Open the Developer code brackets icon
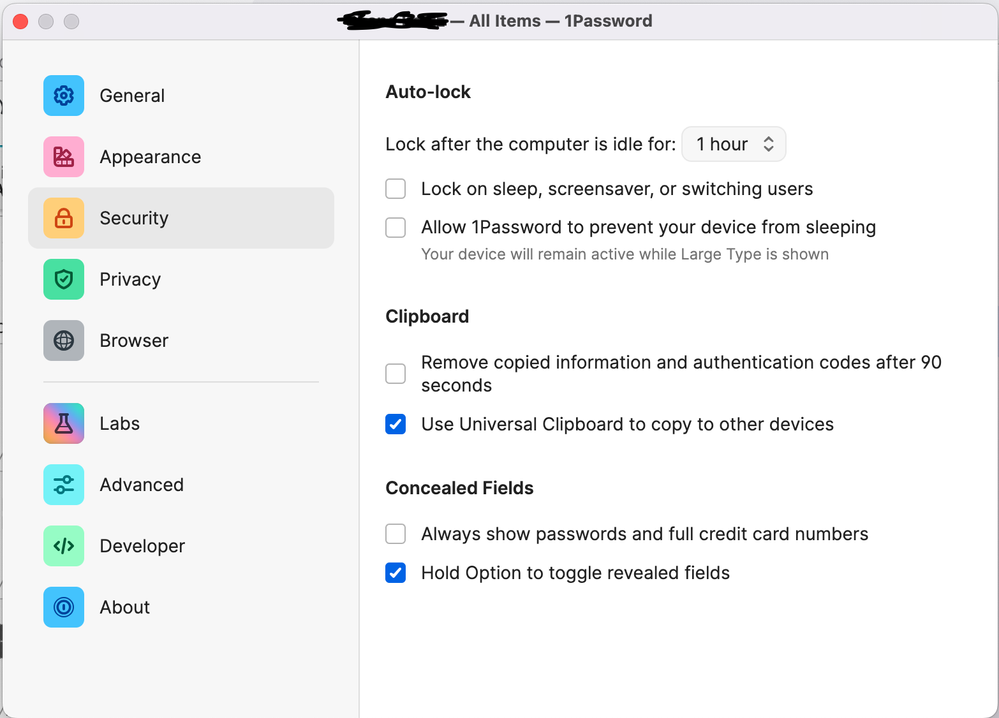The width and height of the screenshot is (999, 718). 63,546
